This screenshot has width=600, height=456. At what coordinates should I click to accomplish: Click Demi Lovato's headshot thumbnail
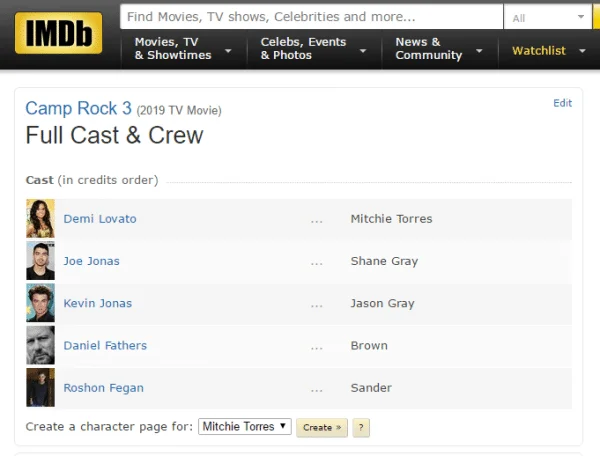pos(40,219)
